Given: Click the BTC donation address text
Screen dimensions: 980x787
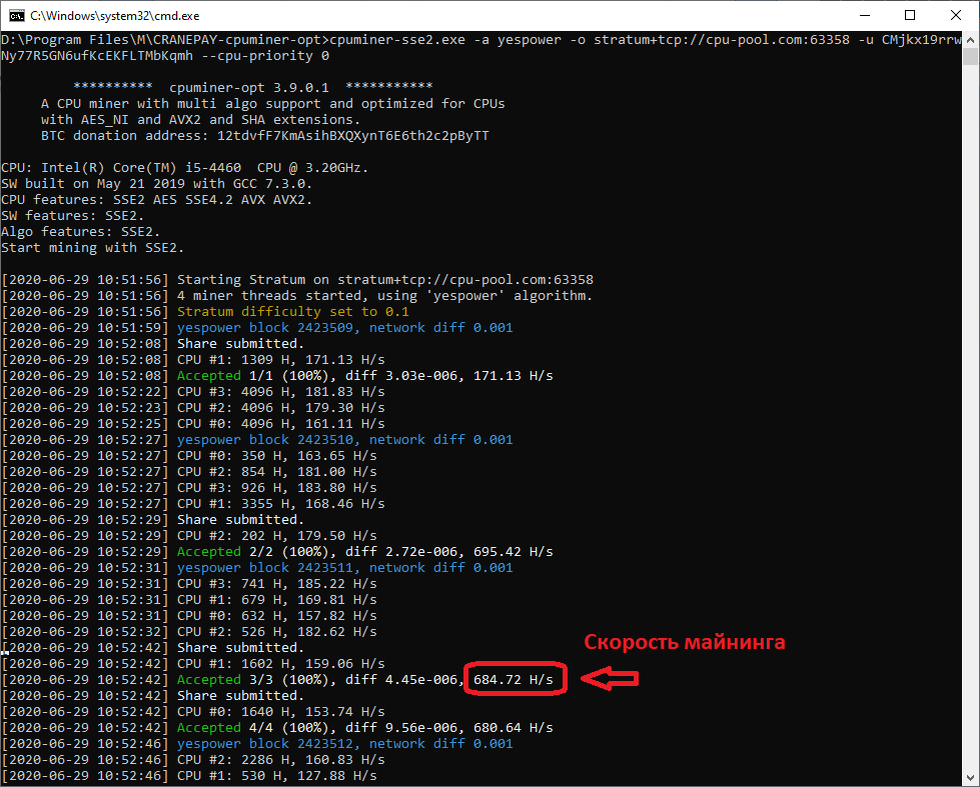Looking at the screenshot, I should pyautogui.click(x=265, y=136).
